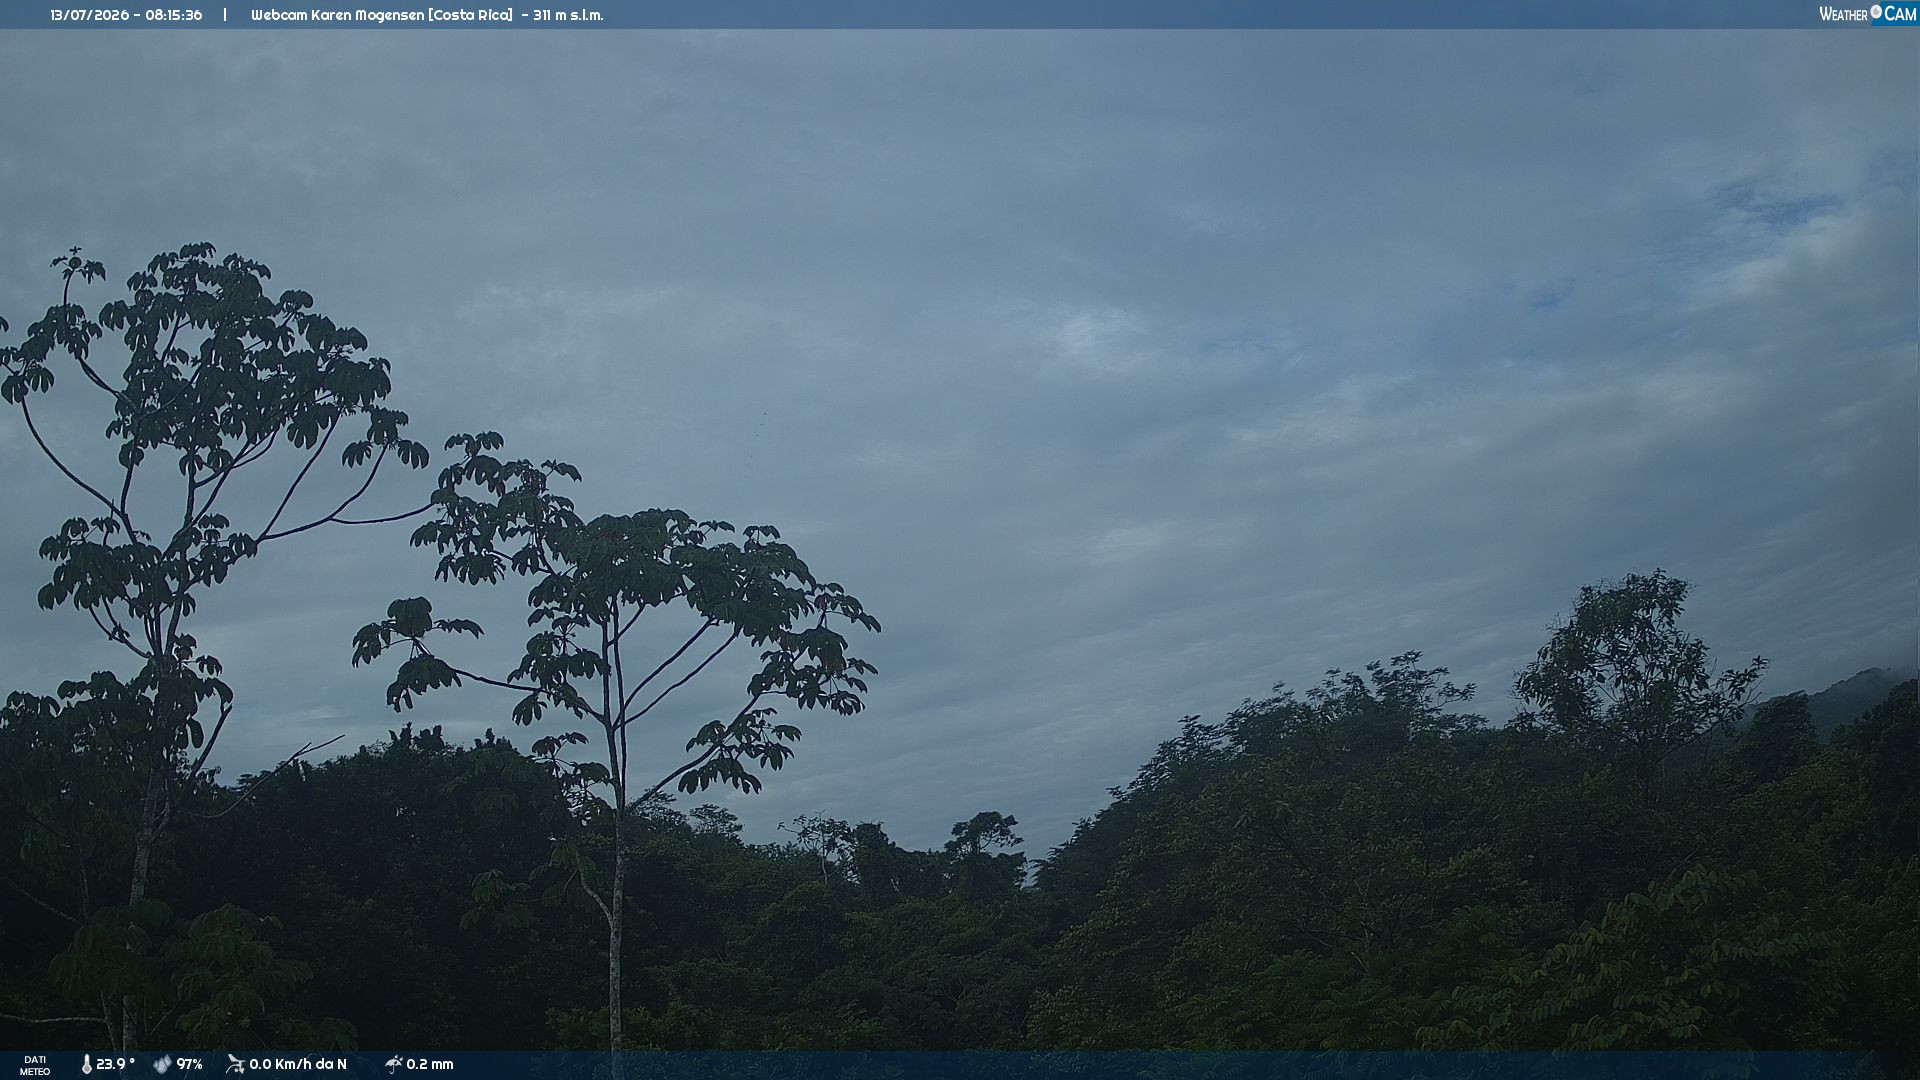Click the DATI METEO label
This screenshot has height=1080, width=1920.
[35, 1066]
